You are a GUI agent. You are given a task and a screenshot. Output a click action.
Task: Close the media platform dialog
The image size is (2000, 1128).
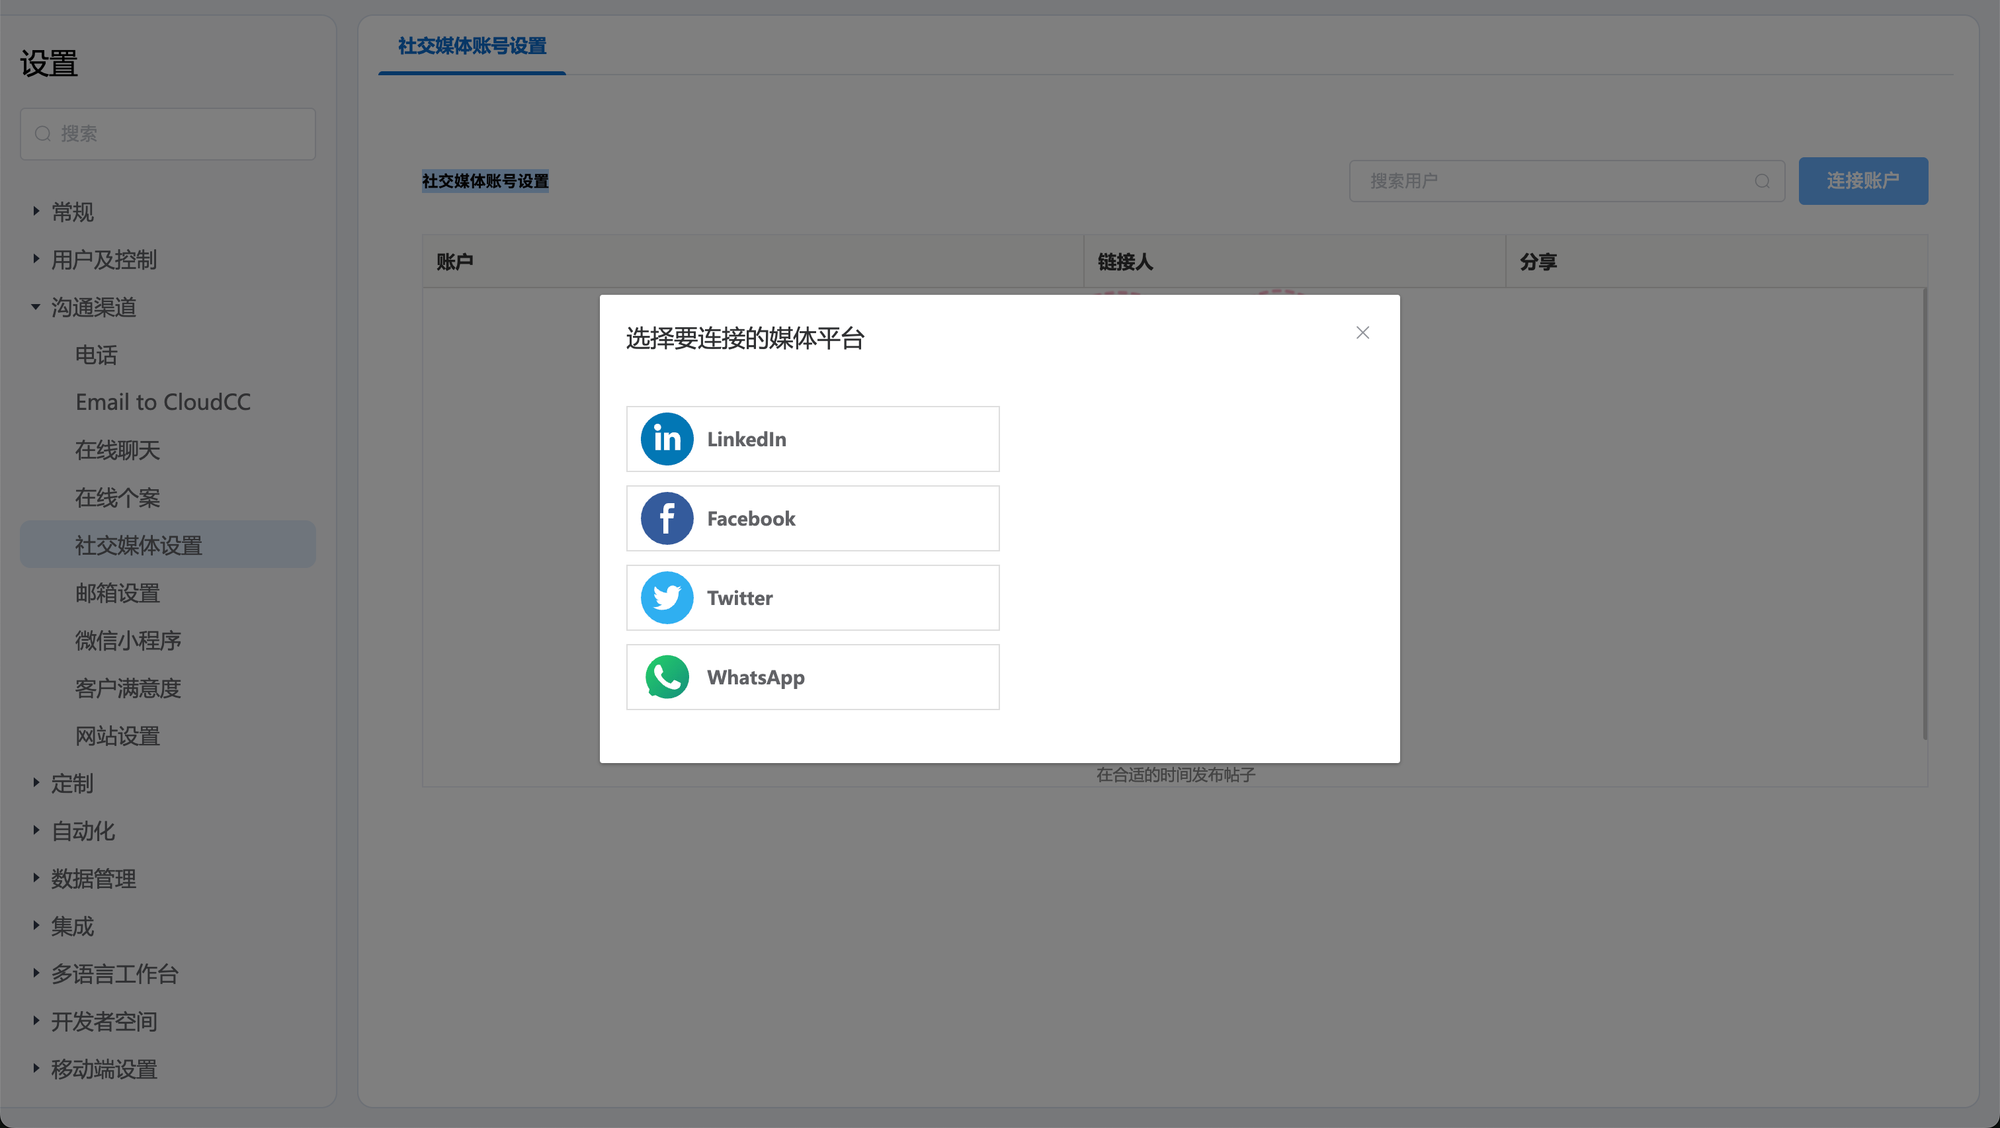point(1362,333)
